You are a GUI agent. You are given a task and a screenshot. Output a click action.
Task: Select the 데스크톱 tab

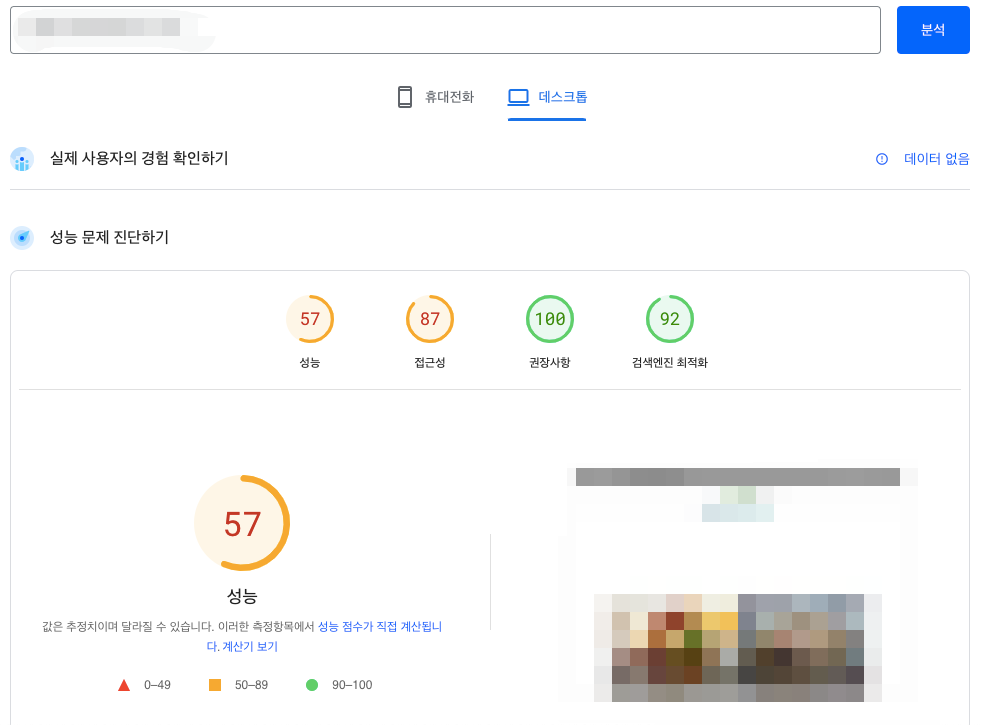coord(546,96)
